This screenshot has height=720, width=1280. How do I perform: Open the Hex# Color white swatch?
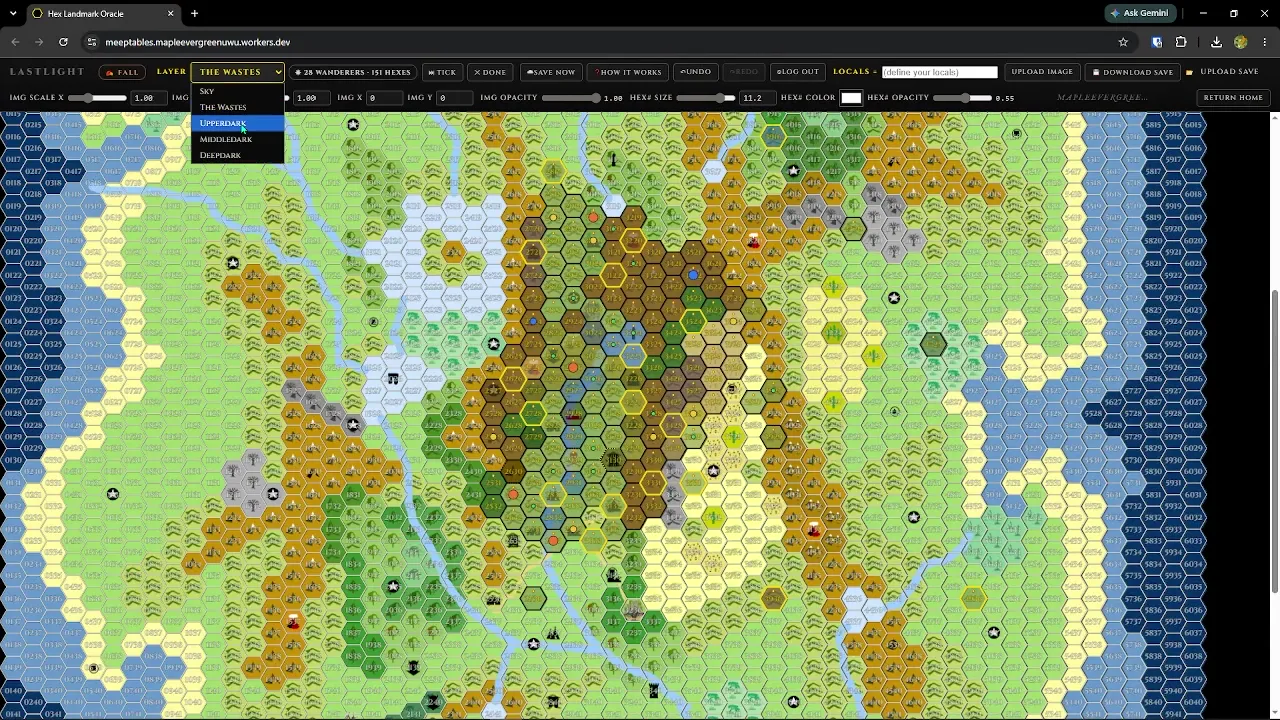coord(851,98)
